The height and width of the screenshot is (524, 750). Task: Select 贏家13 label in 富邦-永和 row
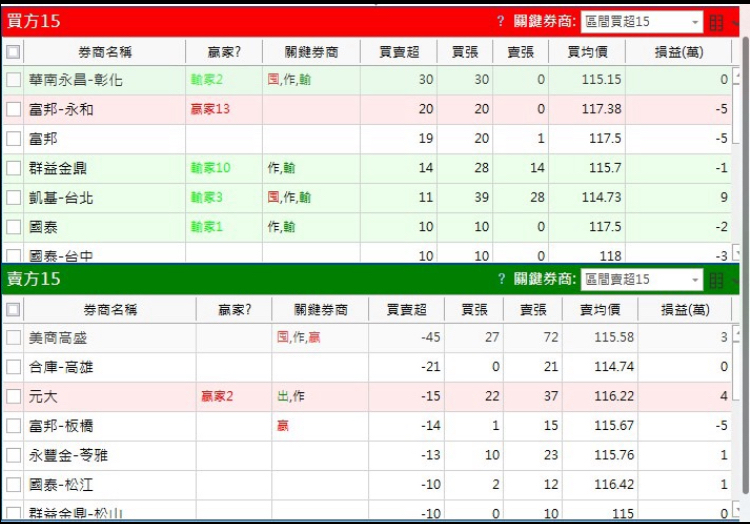tap(210, 109)
